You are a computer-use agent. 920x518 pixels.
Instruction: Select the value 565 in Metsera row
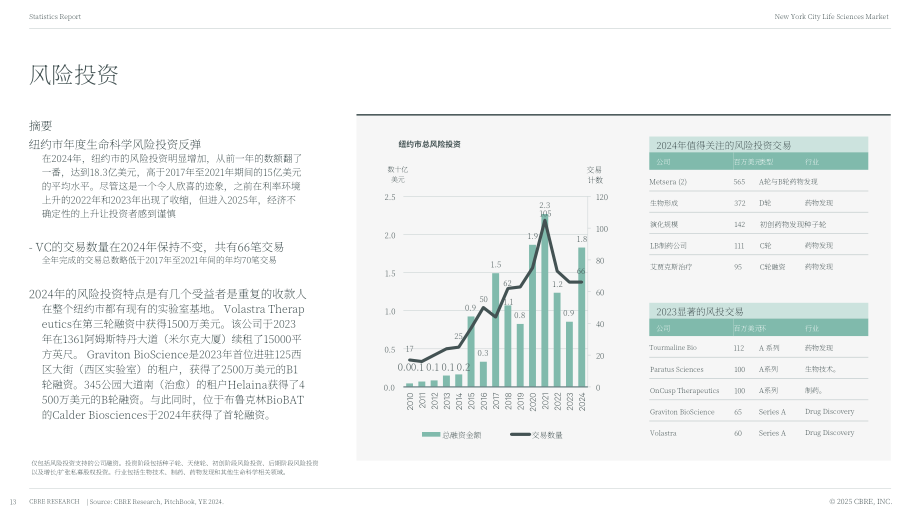739,182
